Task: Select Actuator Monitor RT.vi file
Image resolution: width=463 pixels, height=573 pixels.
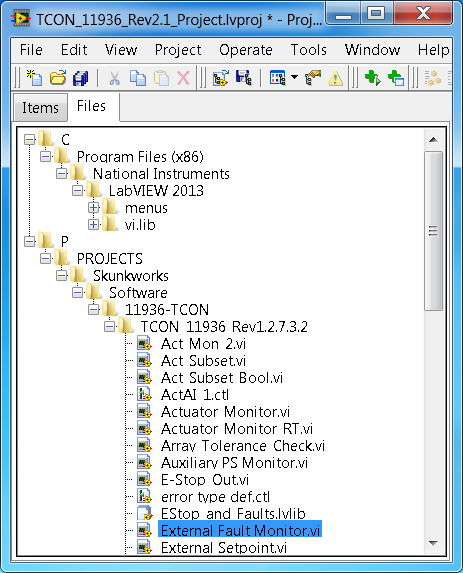Action: coord(237,429)
